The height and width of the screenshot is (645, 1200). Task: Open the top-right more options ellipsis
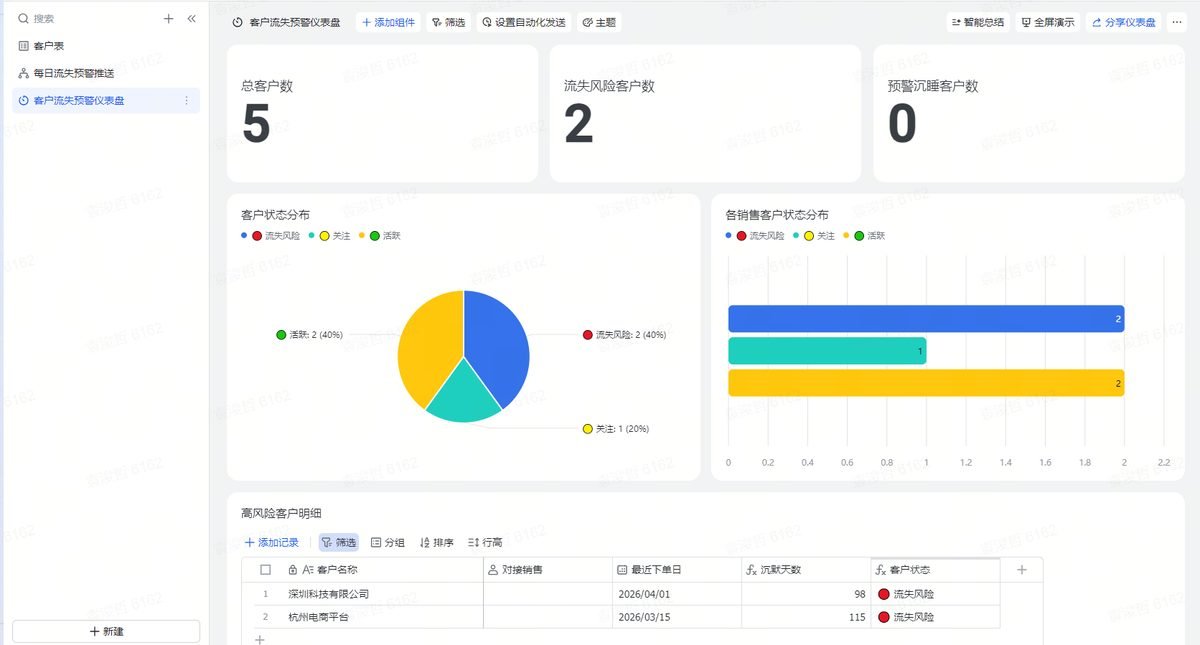[x=1176, y=22]
